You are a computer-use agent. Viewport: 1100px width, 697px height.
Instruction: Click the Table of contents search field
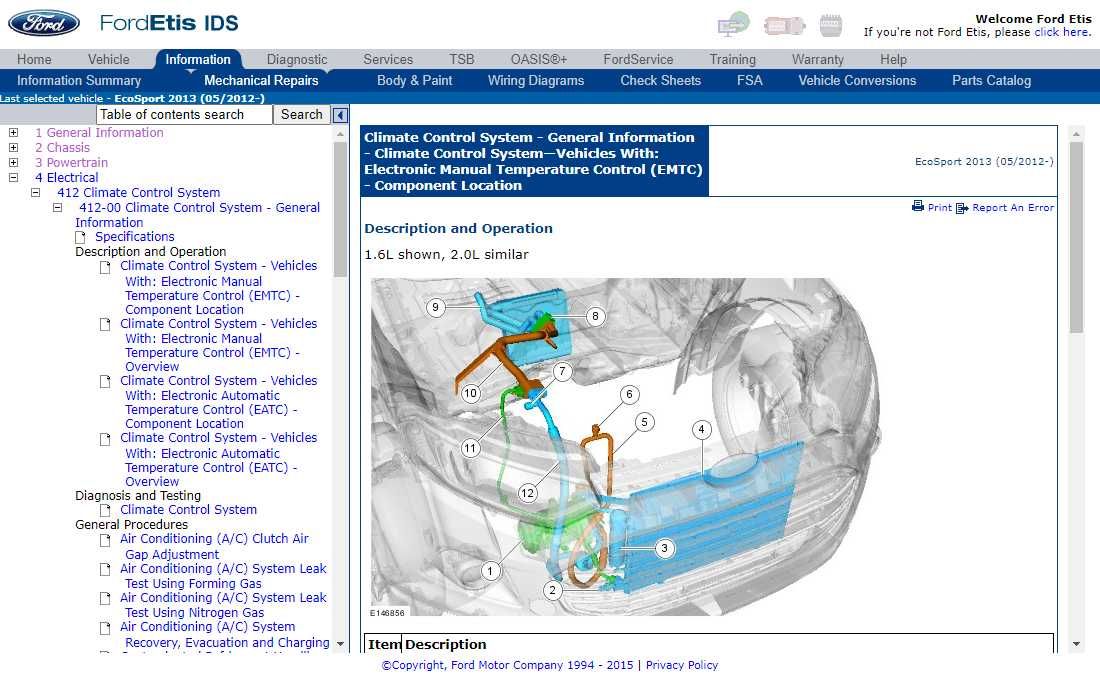184,114
